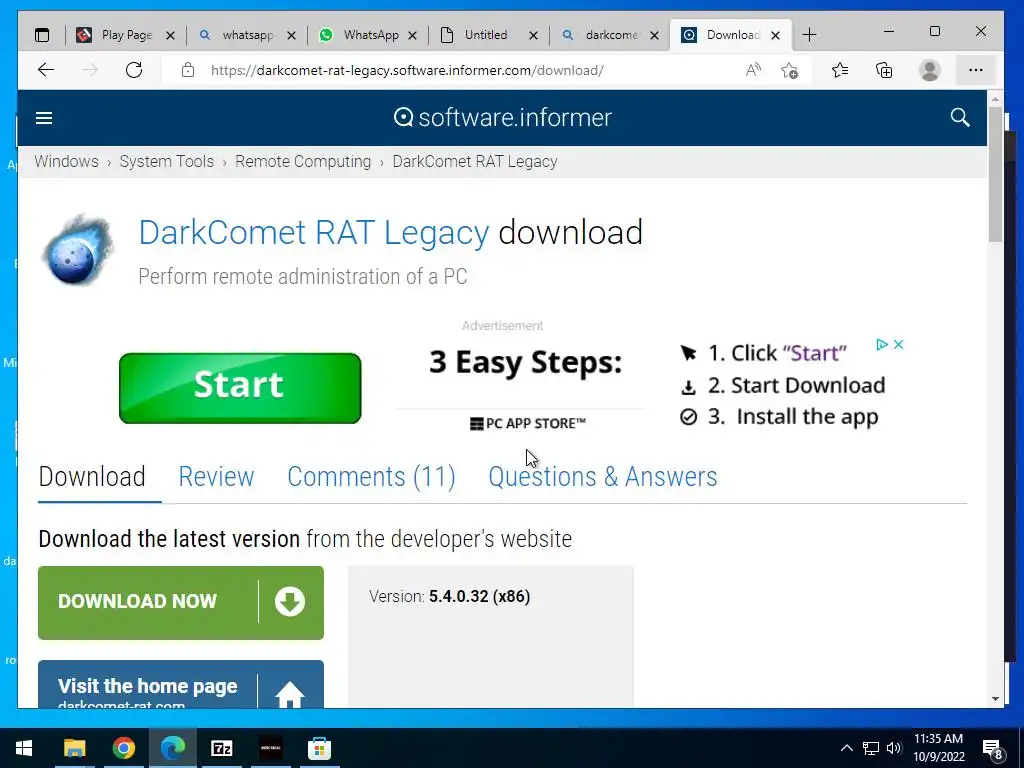The height and width of the screenshot is (768, 1024).
Task: Close the Play Page tab
Action: tap(170, 36)
